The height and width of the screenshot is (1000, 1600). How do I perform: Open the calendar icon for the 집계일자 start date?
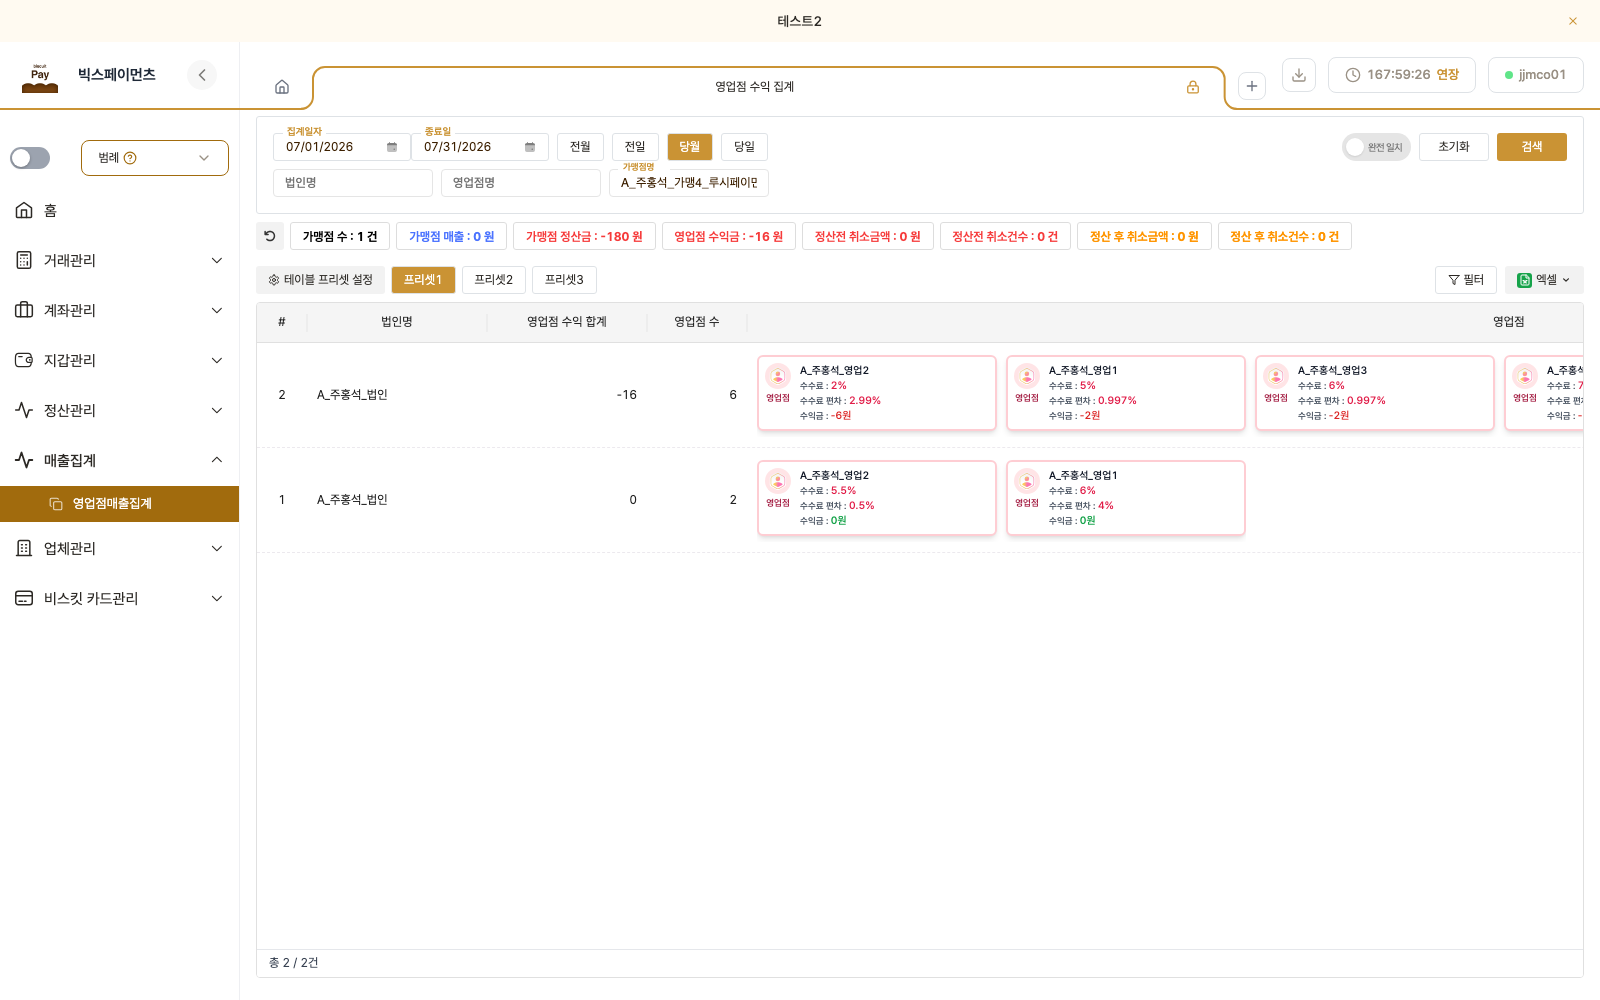(392, 147)
